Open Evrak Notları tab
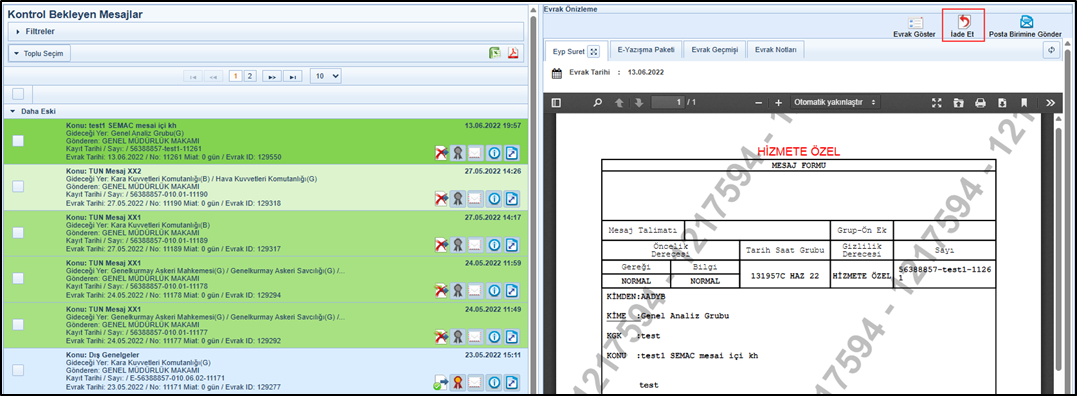Image resolution: width=1077 pixels, height=396 pixels. coord(775,50)
